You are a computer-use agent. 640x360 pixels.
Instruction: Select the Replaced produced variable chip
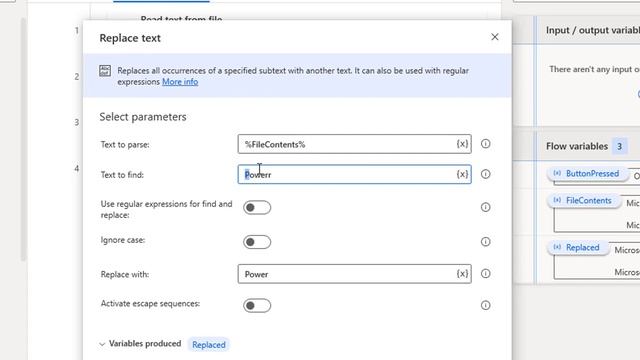pos(209,344)
